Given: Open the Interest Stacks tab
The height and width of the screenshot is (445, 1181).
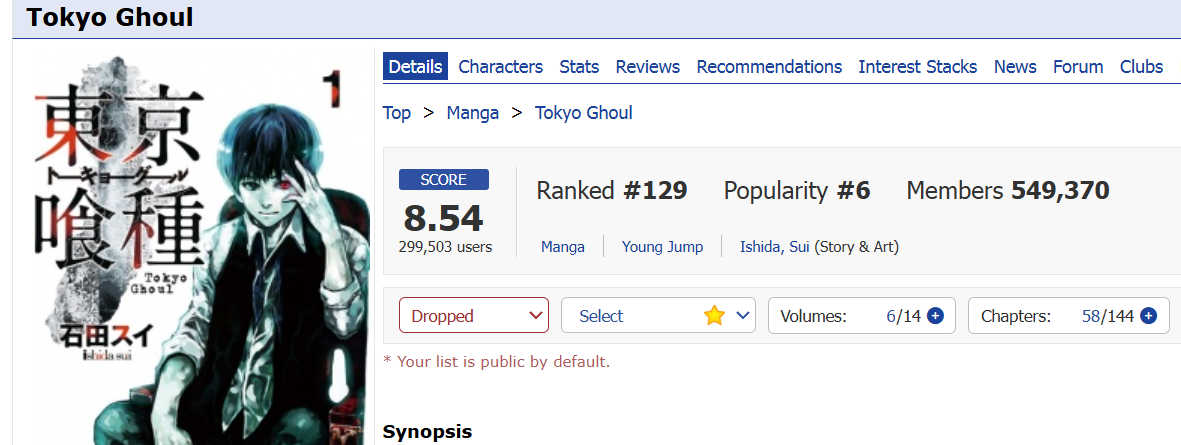Looking at the screenshot, I should pyautogui.click(x=917, y=66).
